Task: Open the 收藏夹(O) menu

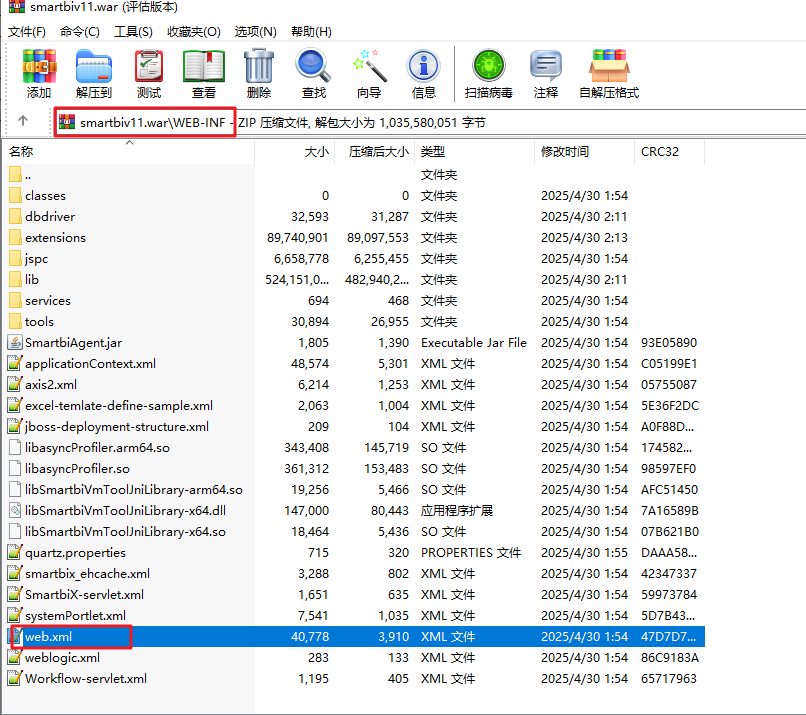Action: [194, 32]
